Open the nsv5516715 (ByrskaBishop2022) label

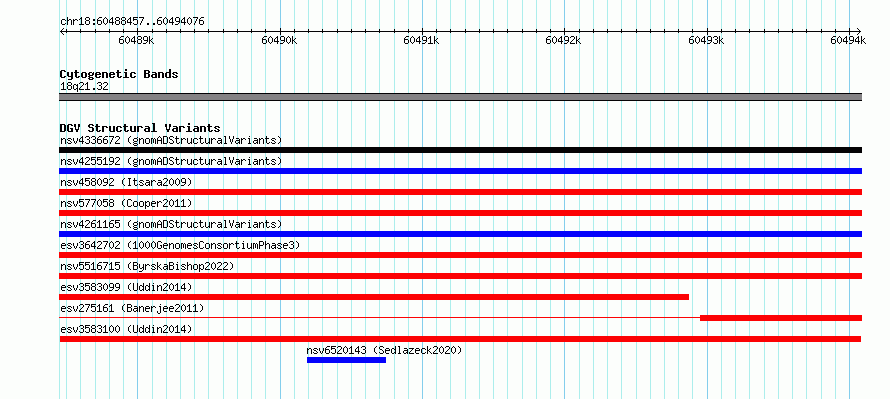pyautogui.click(x=147, y=266)
